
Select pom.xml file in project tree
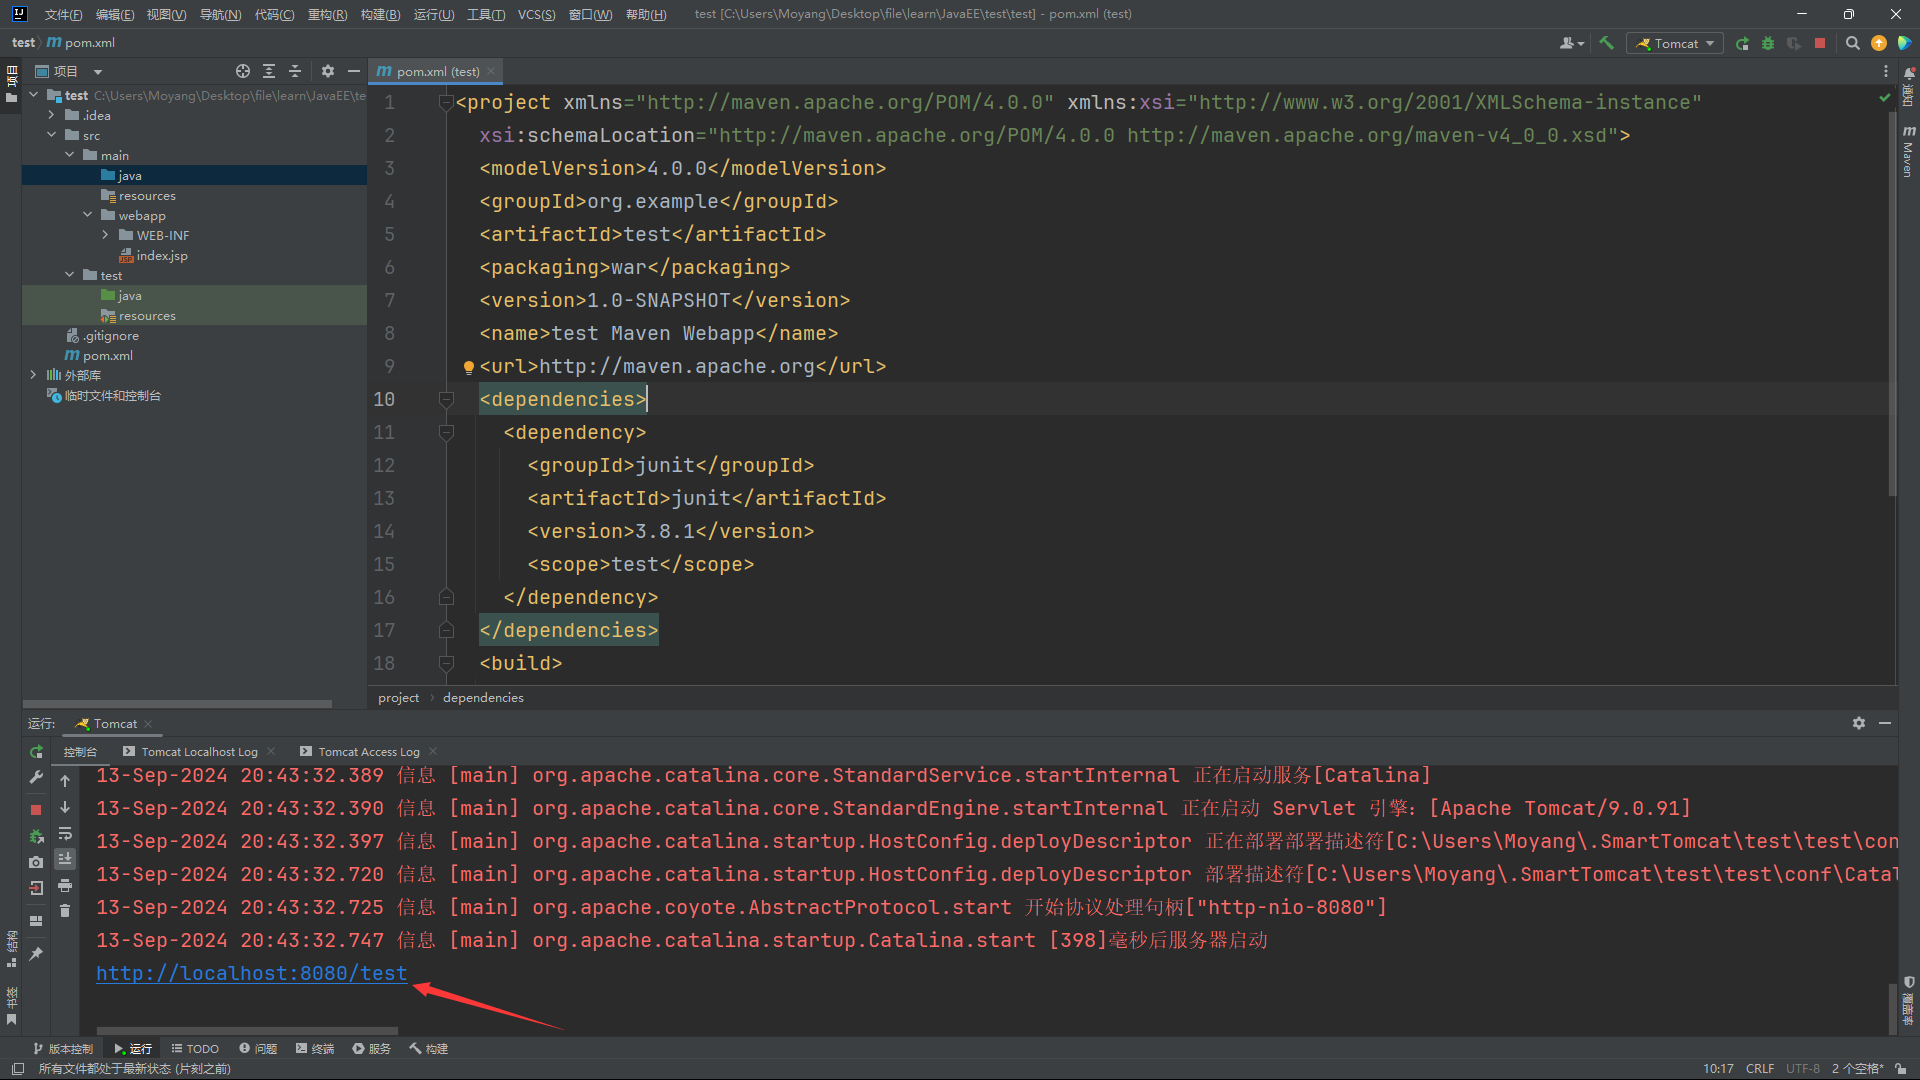coord(99,355)
